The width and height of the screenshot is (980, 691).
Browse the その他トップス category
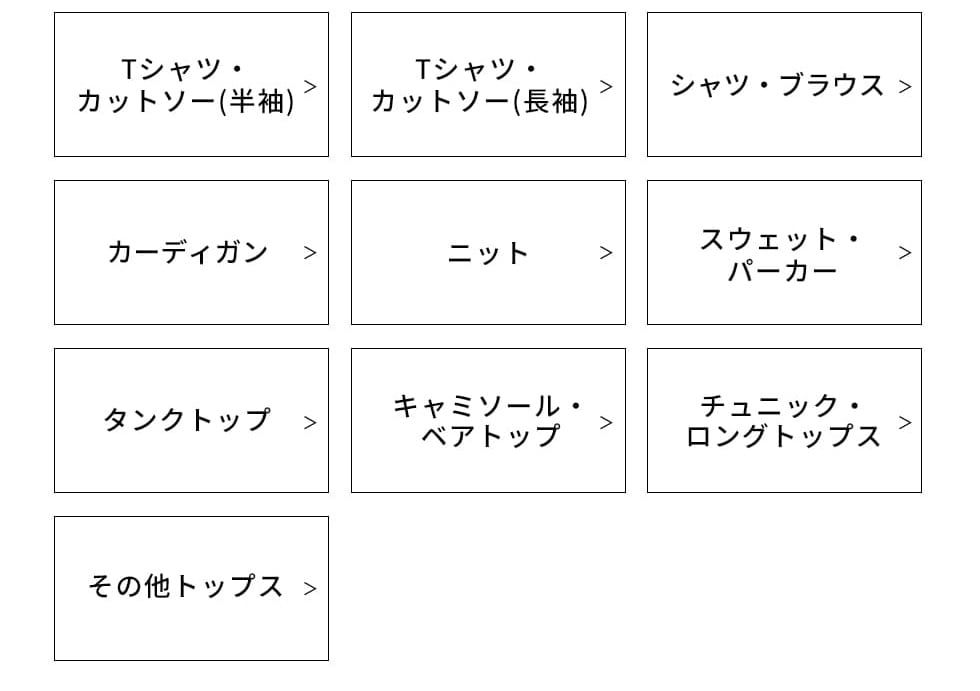coord(186,587)
